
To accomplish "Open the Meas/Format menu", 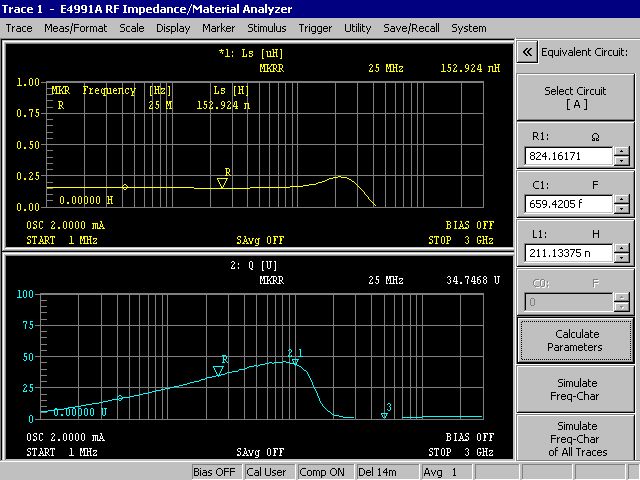I will (x=76, y=28).
